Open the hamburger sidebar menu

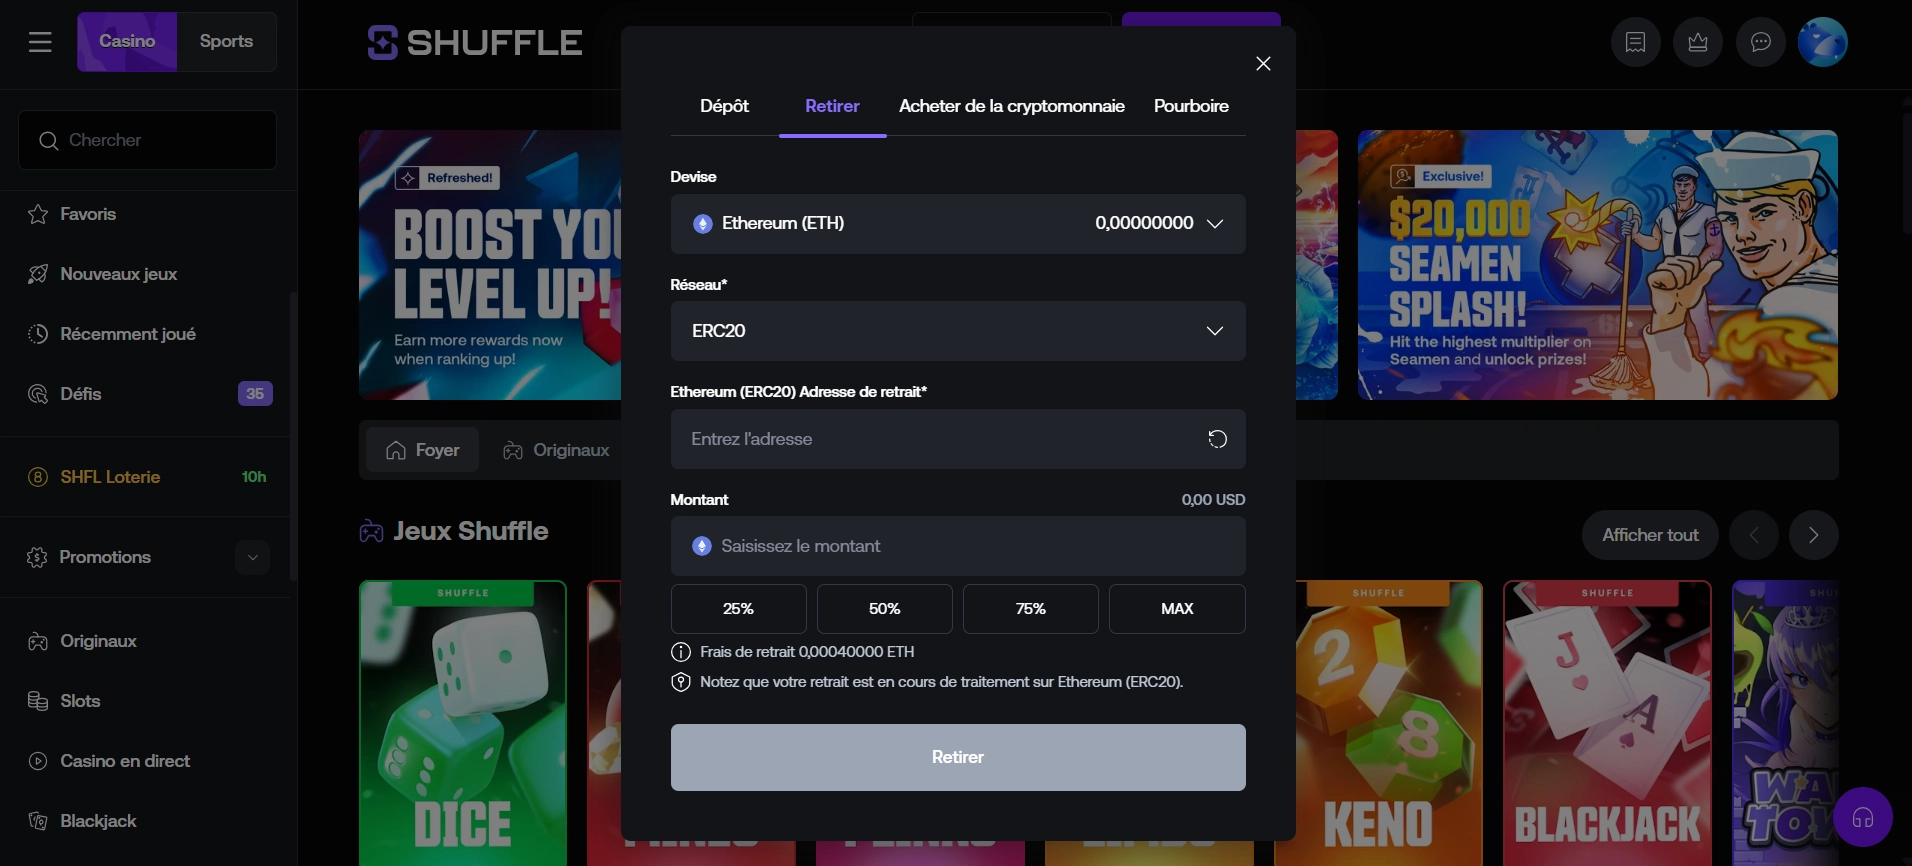tap(40, 42)
